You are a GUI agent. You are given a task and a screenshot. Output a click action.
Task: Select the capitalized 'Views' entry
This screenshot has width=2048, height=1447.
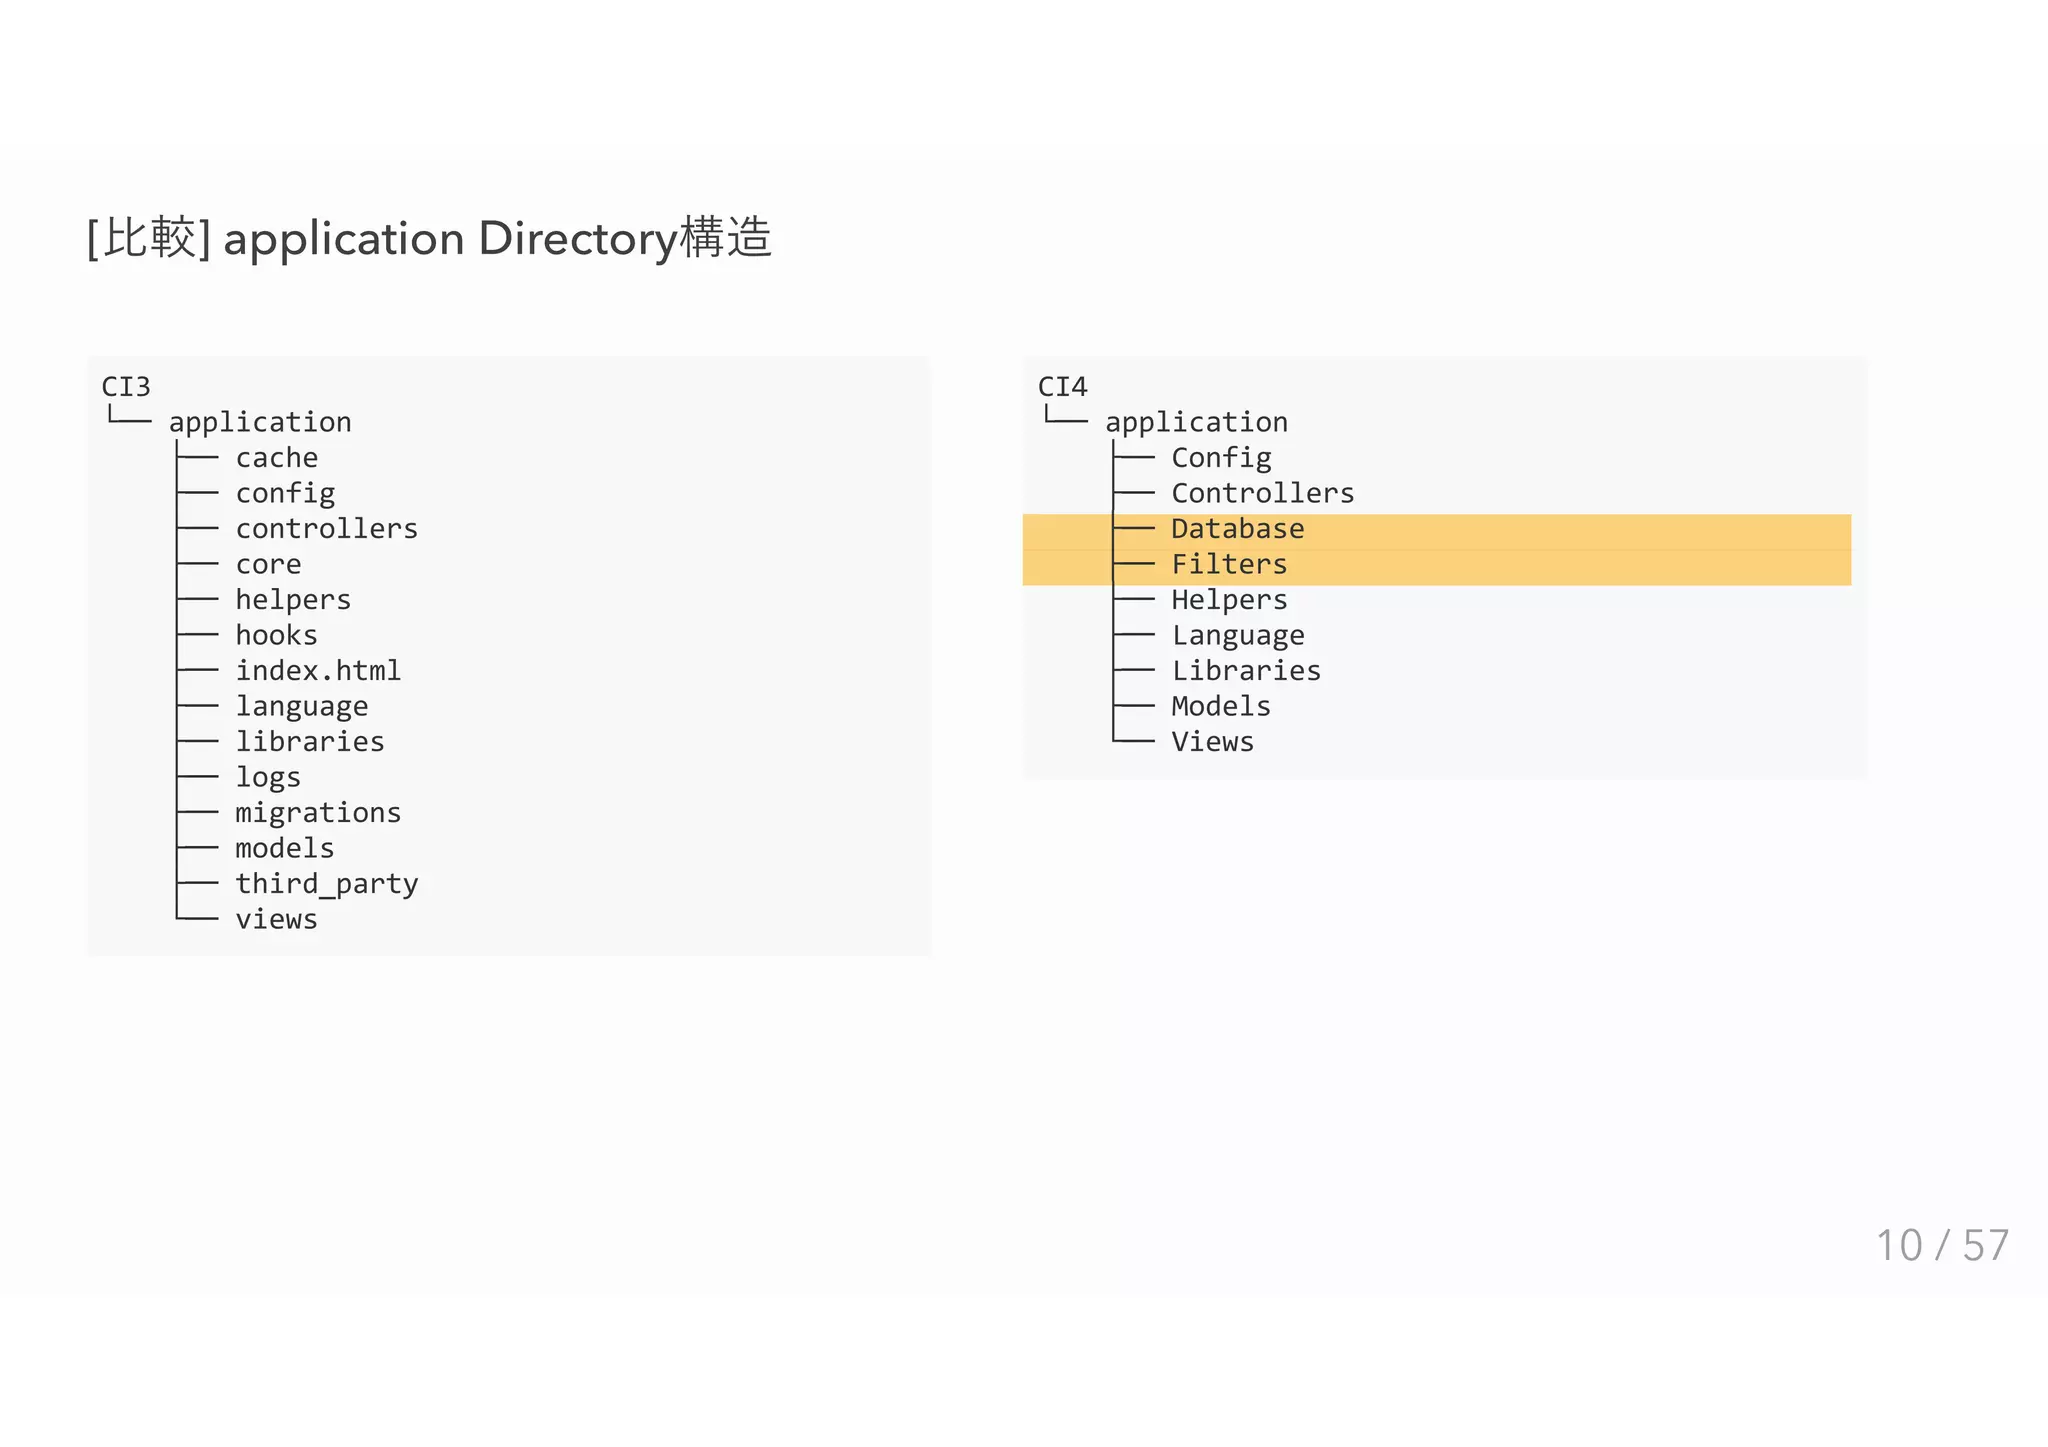1213,741
